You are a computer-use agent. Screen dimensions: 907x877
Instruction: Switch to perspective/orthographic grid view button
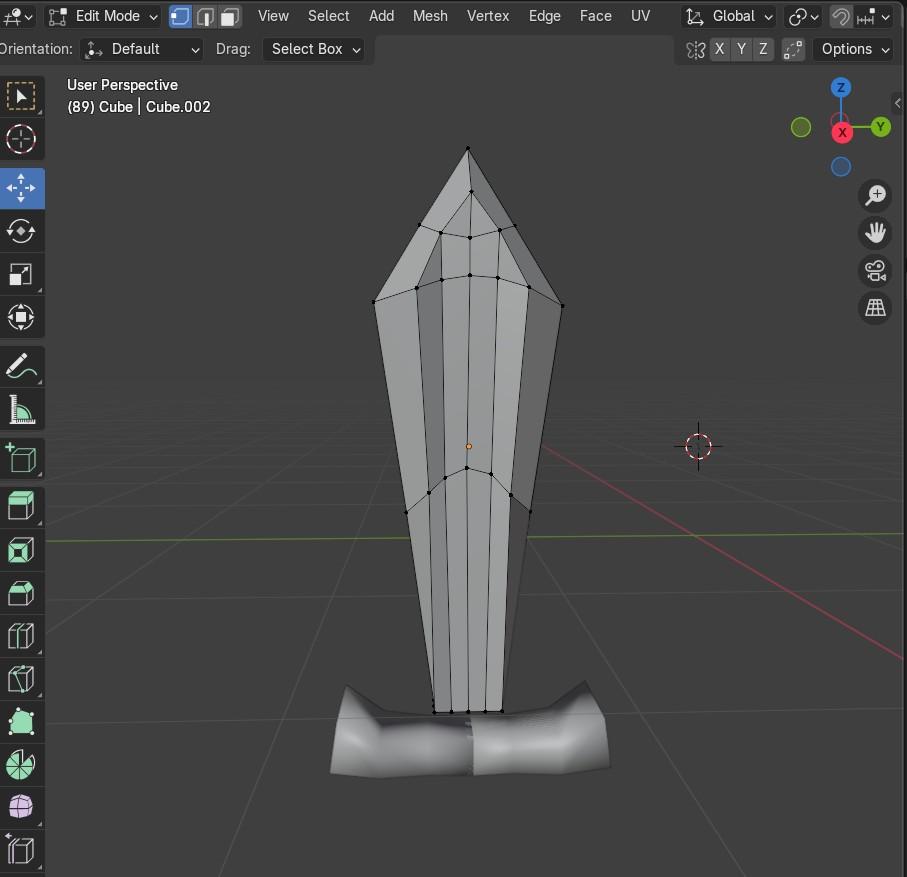[x=875, y=308]
